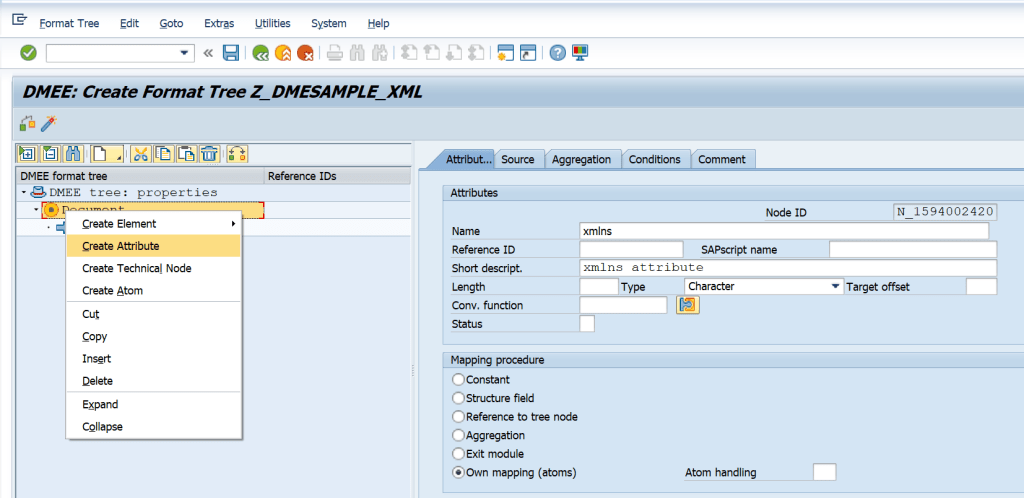Click the red Cancel icon
1024x498 pixels.
tap(305, 53)
